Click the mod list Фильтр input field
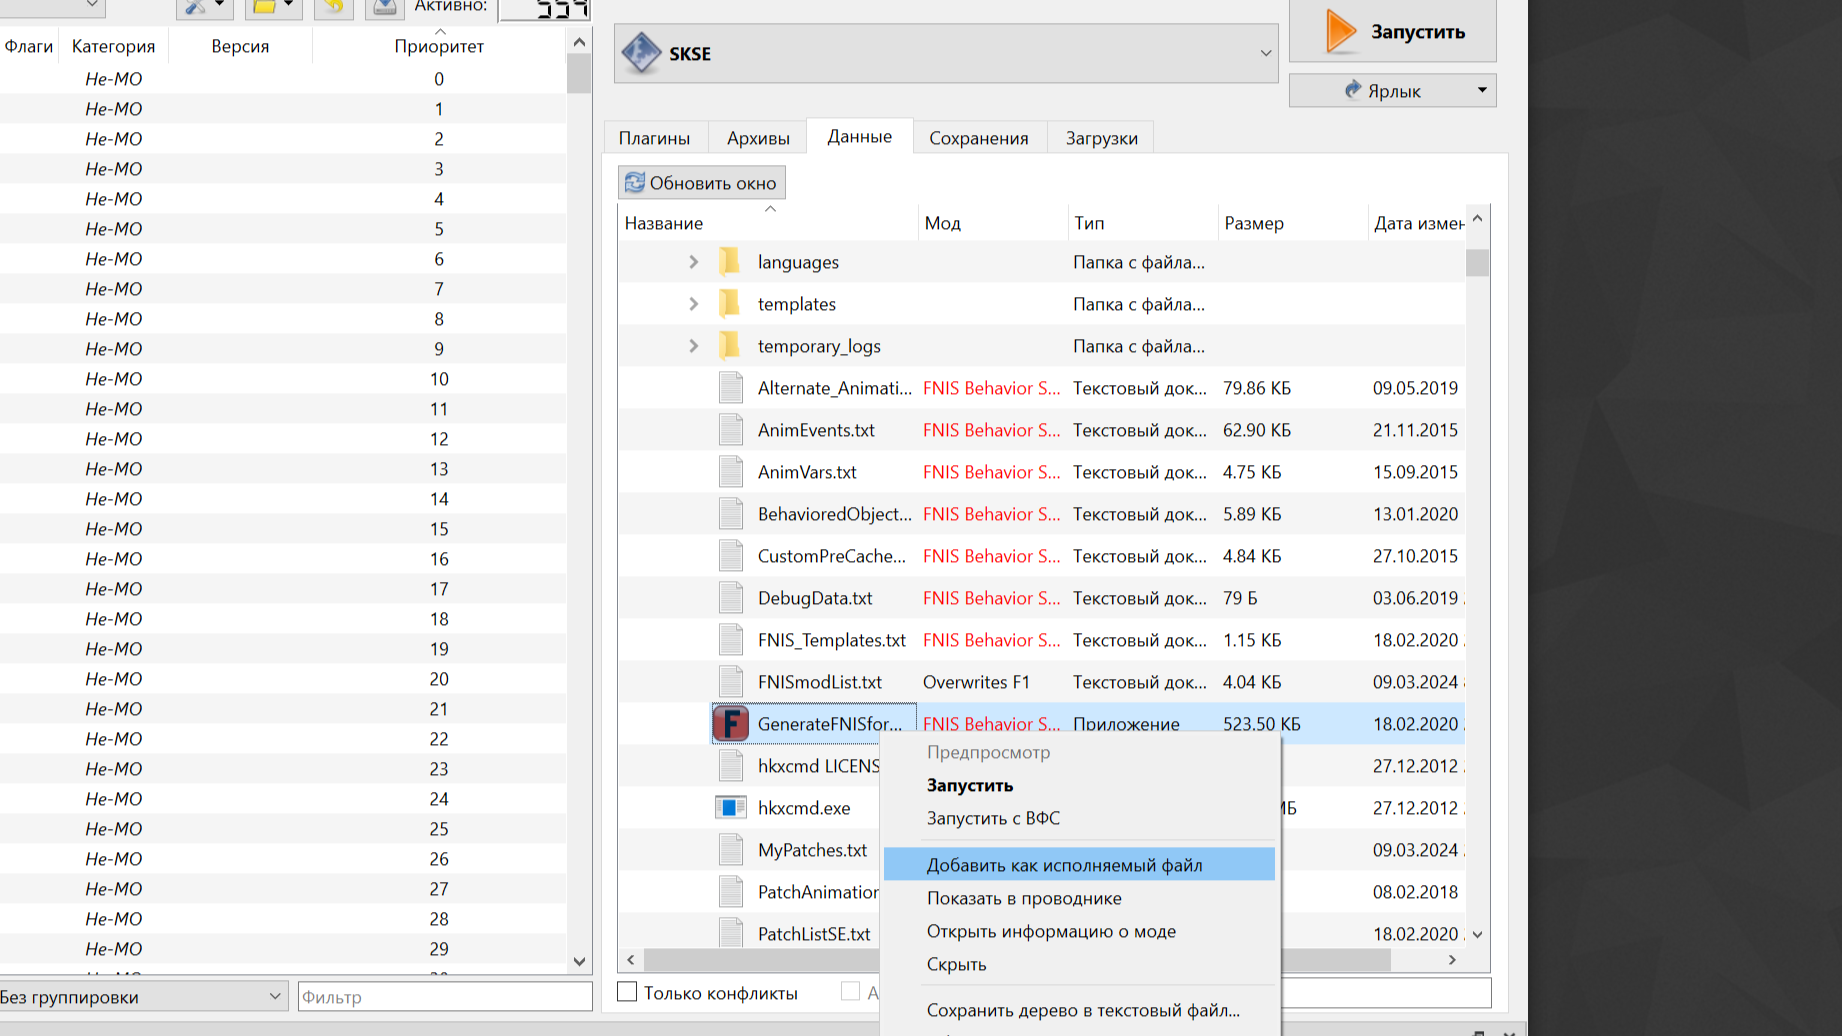Image resolution: width=1842 pixels, height=1036 pixels. tap(444, 996)
